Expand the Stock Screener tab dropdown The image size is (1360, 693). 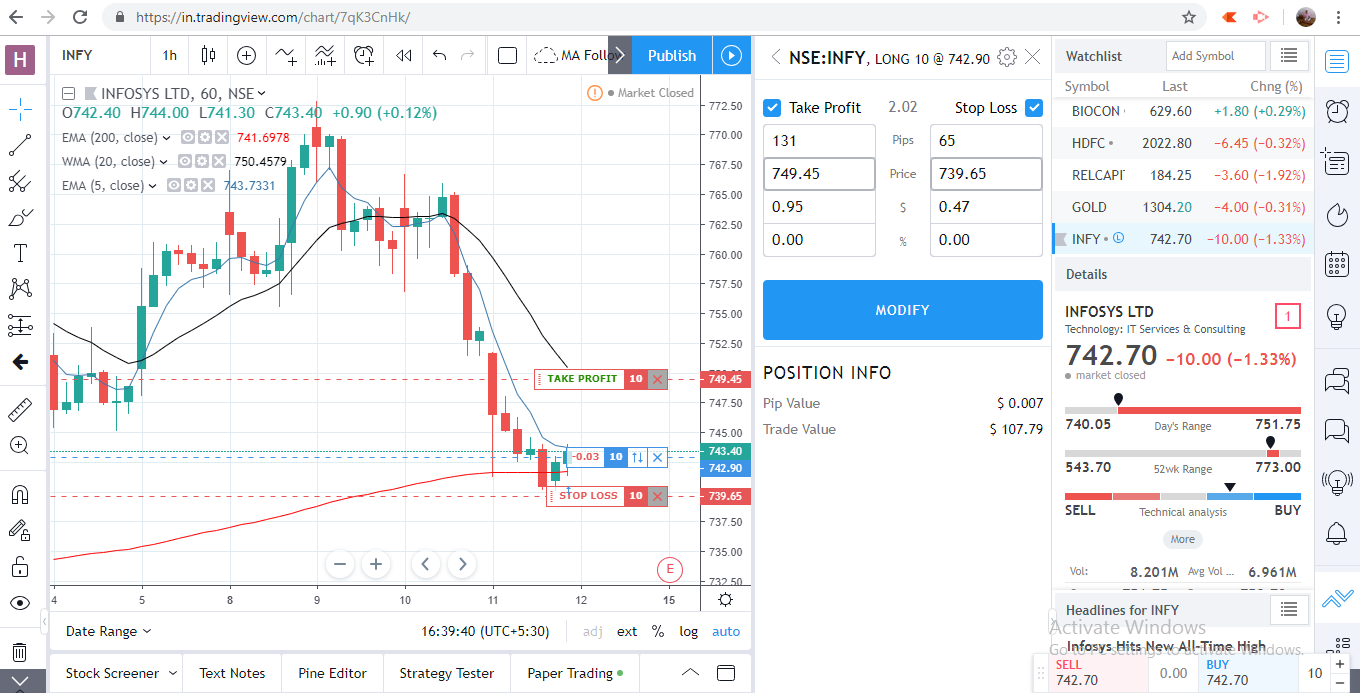click(x=173, y=673)
